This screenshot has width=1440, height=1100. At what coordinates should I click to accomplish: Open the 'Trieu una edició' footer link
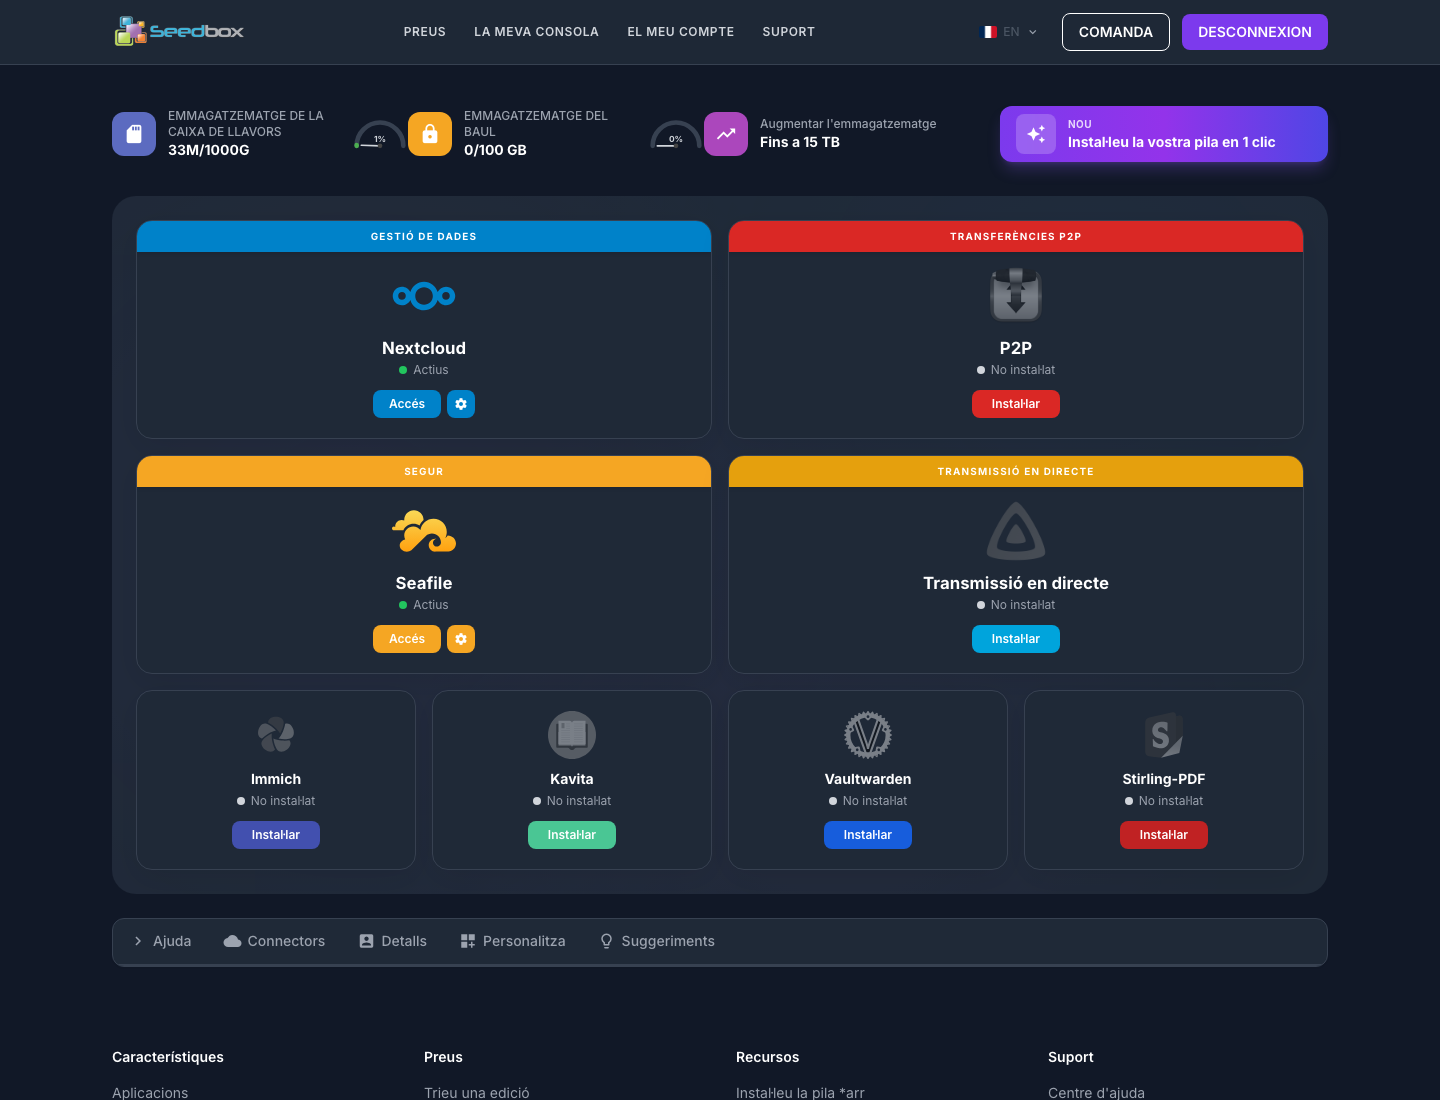477,1093
